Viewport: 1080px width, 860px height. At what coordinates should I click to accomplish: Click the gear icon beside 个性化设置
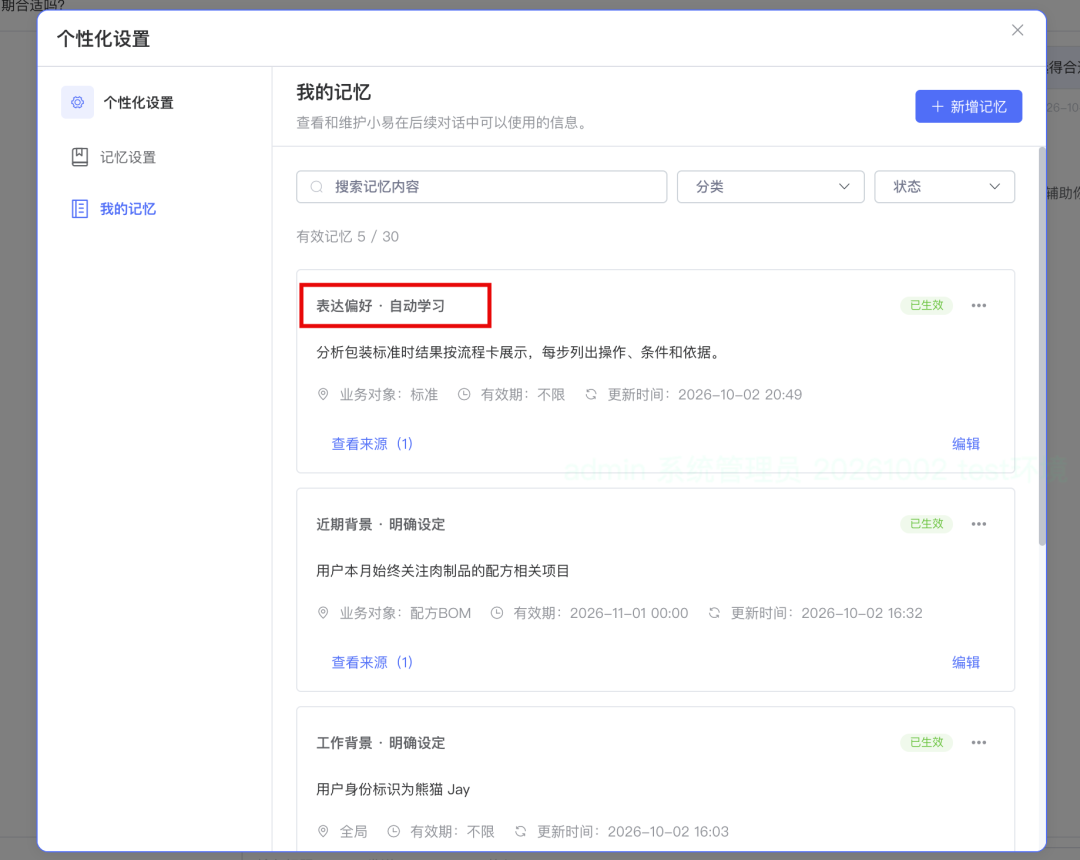pyautogui.click(x=78, y=103)
